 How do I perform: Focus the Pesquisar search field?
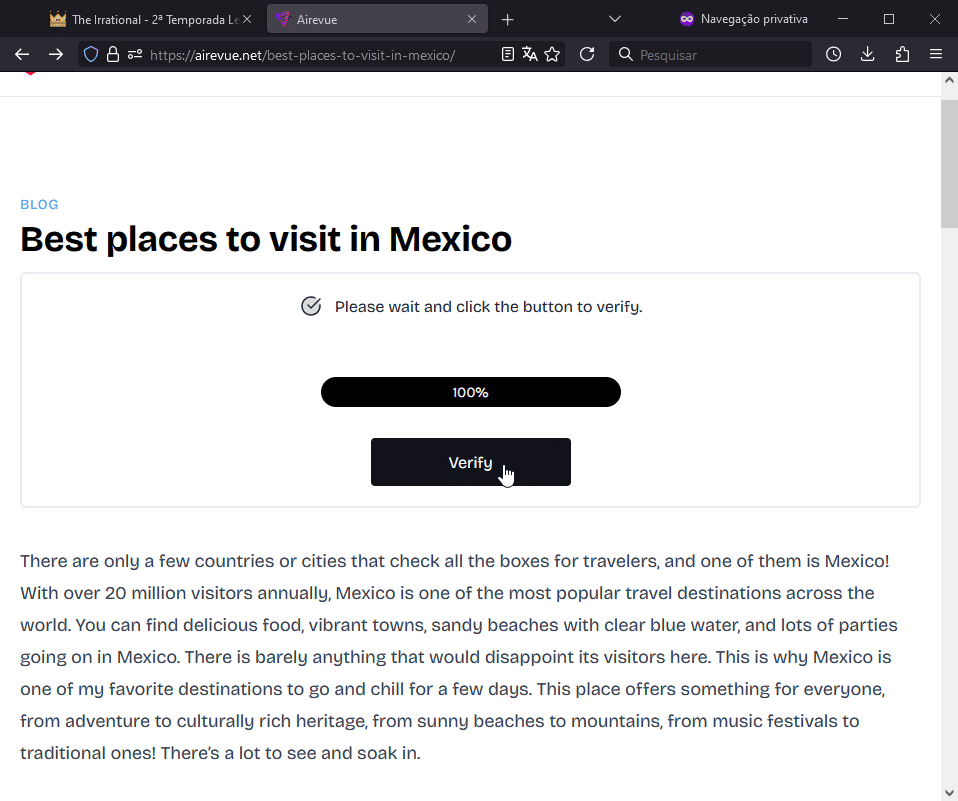(710, 55)
